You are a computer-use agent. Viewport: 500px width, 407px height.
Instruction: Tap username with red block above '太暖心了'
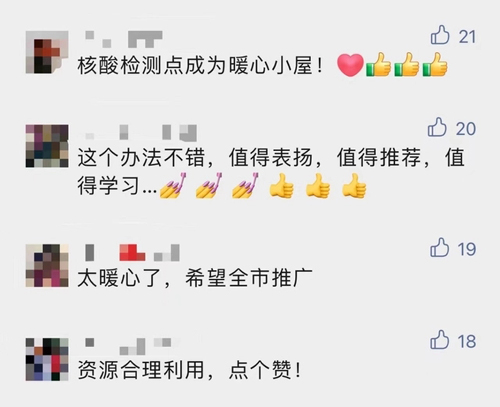click(132, 252)
